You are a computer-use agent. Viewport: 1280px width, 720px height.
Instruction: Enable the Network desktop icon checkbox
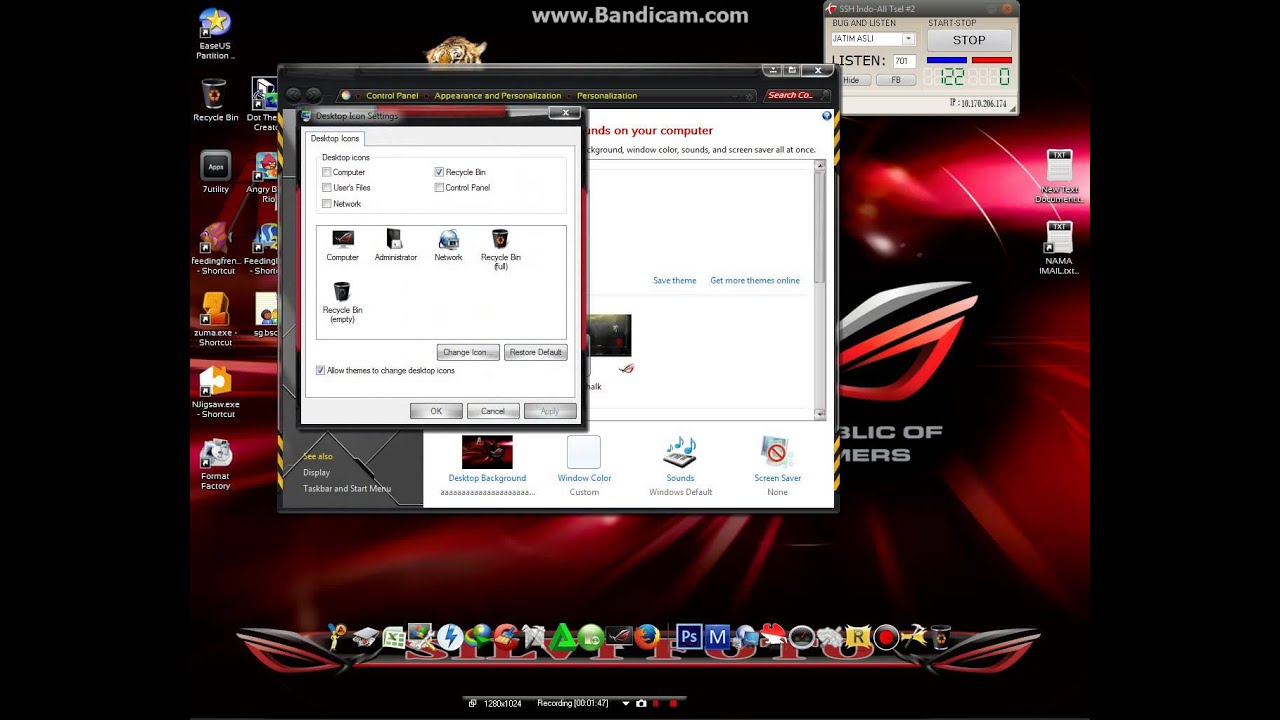[327, 204]
